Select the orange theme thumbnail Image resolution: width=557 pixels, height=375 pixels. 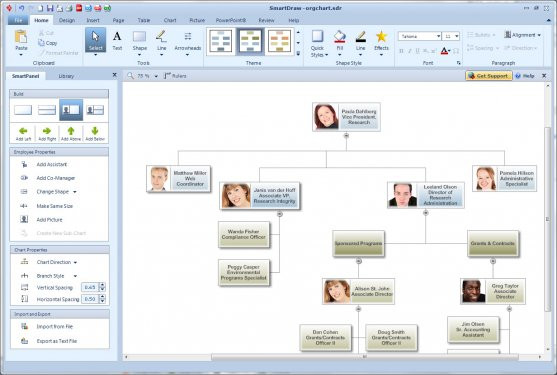tap(280, 41)
